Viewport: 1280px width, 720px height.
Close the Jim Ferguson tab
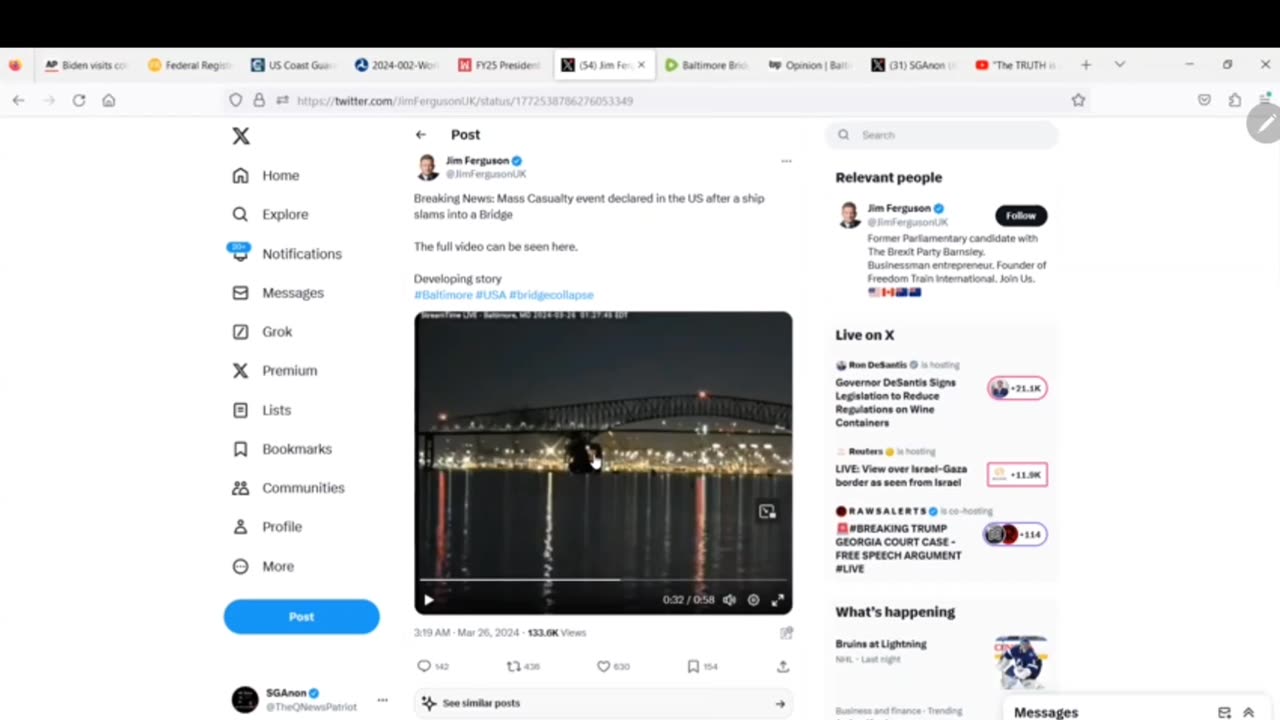pos(641,65)
